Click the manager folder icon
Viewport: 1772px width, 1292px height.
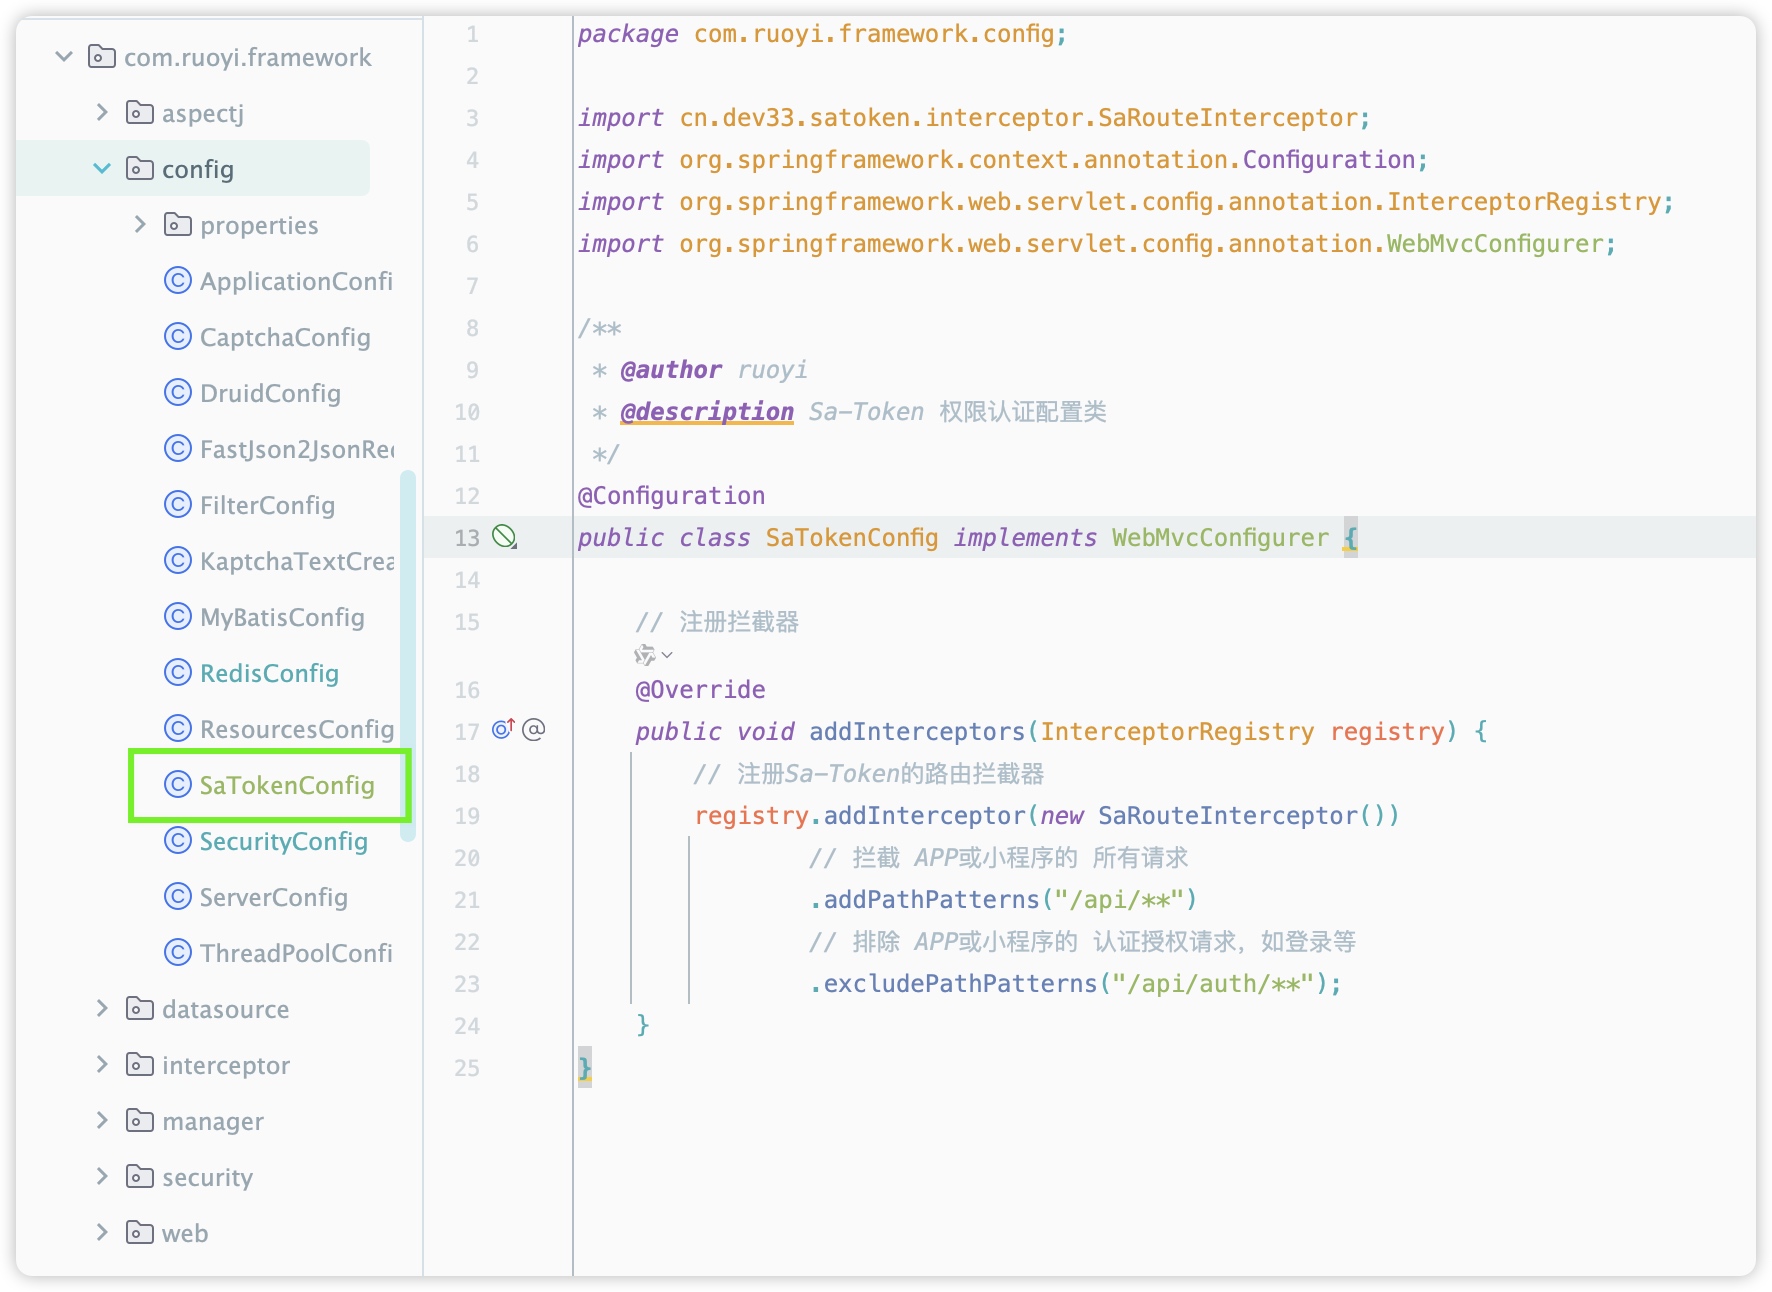coord(140,1121)
